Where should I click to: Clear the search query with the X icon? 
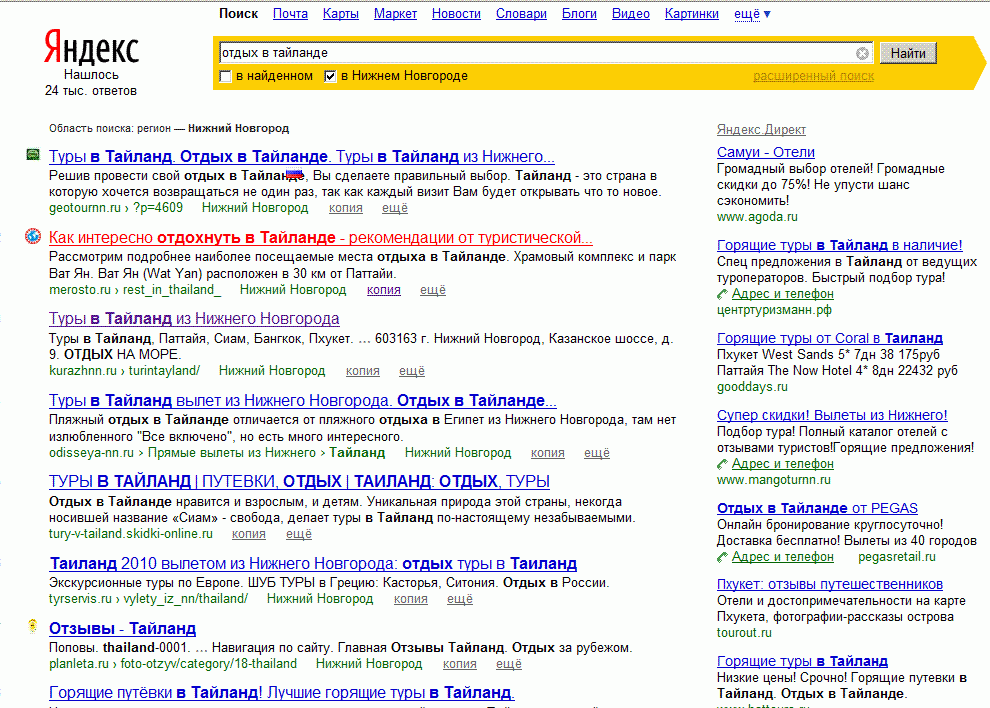click(x=862, y=53)
